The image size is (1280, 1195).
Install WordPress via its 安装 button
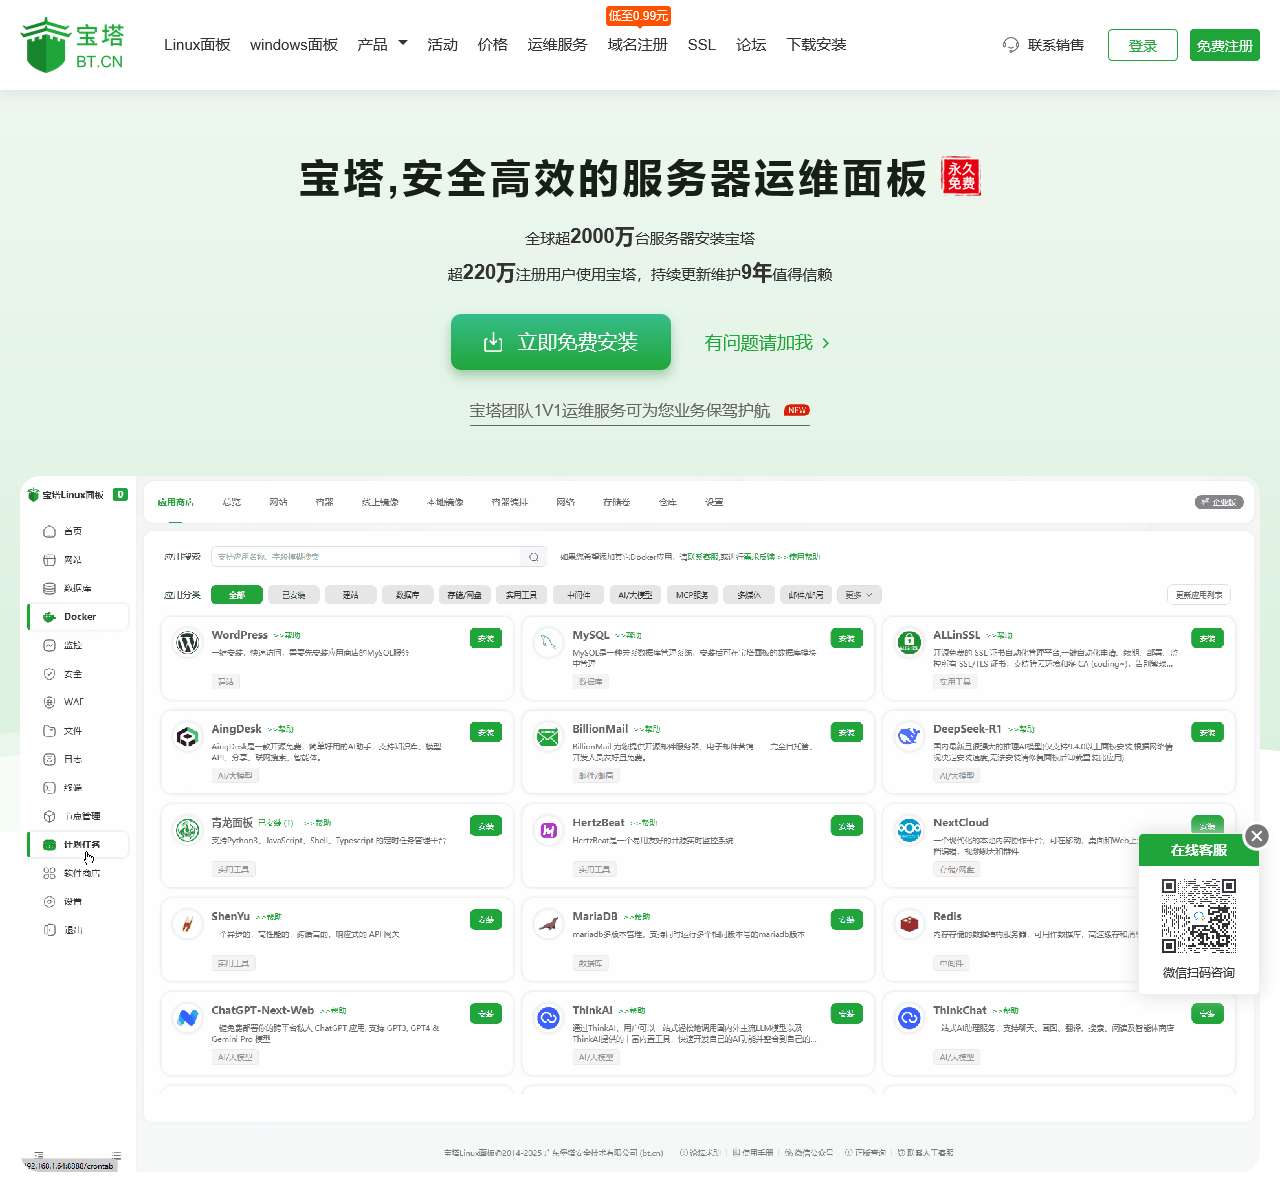486,638
